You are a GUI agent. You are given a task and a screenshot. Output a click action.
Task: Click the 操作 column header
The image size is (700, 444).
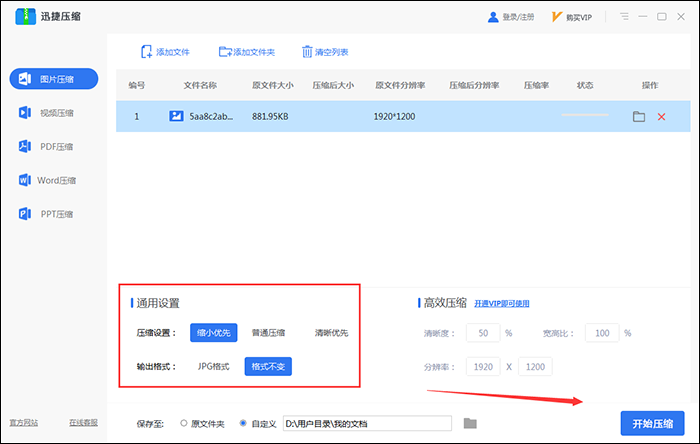(x=650, y=85)
